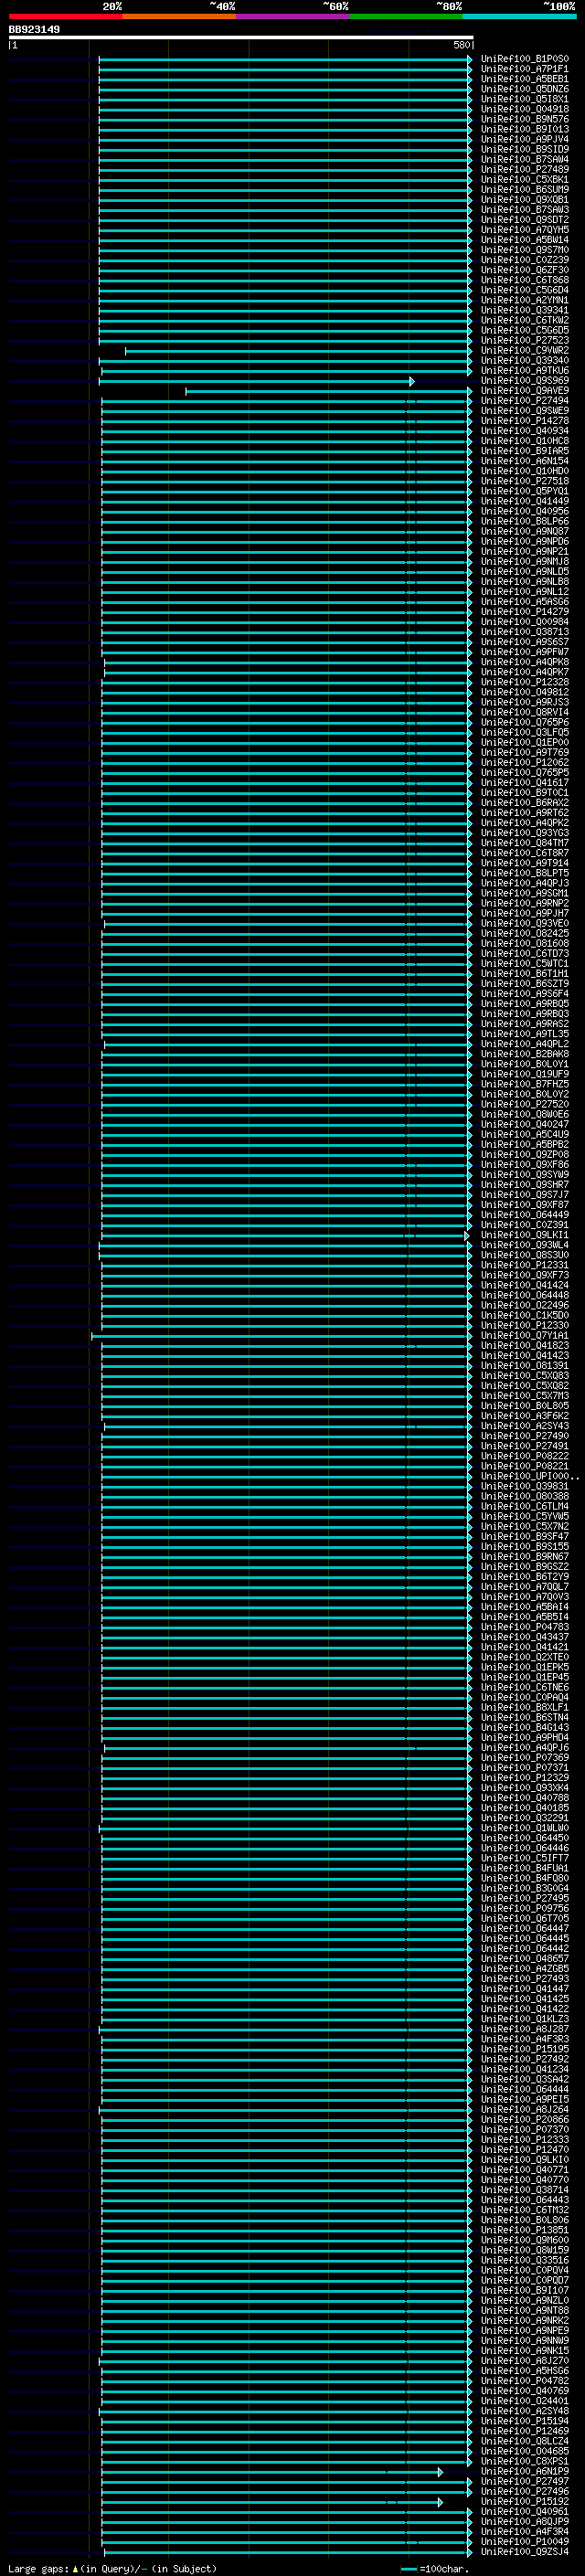Open hit UniRef100_Q39831

tap(524, 1486)
